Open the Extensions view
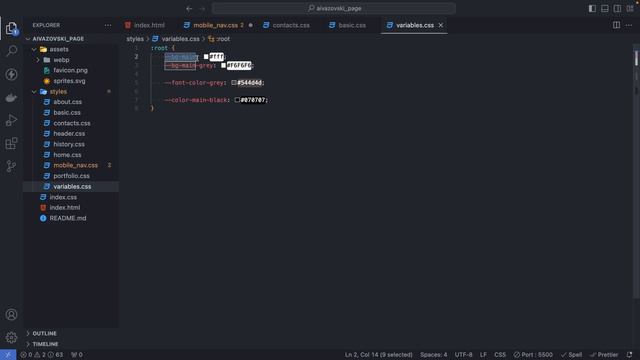The width and height of the screenshot is (640, 360). 11,143
